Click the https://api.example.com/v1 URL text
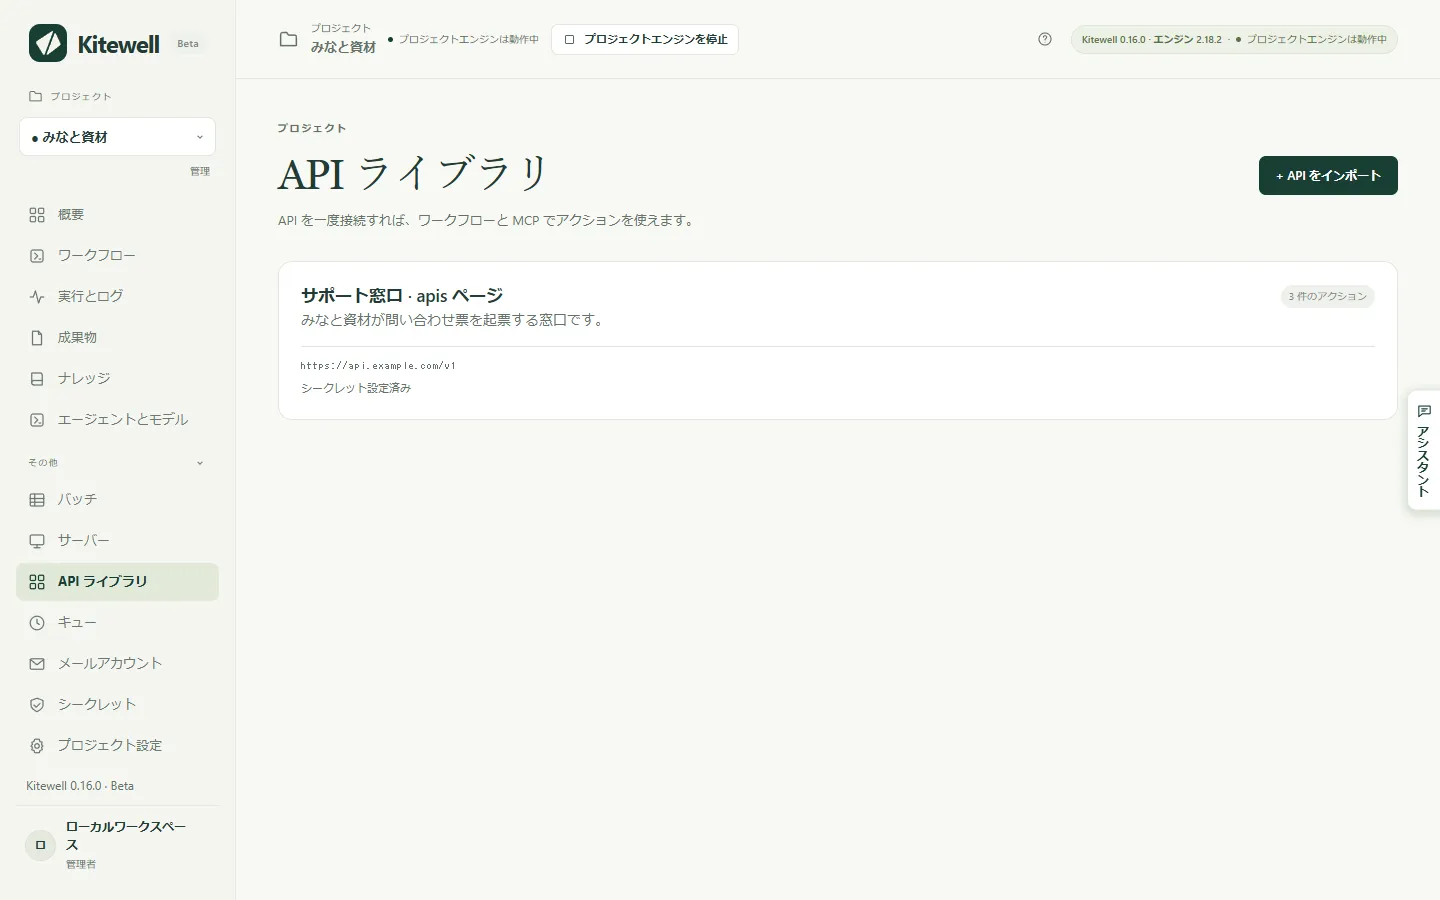 pyautogui.click(x=378, y=366)
